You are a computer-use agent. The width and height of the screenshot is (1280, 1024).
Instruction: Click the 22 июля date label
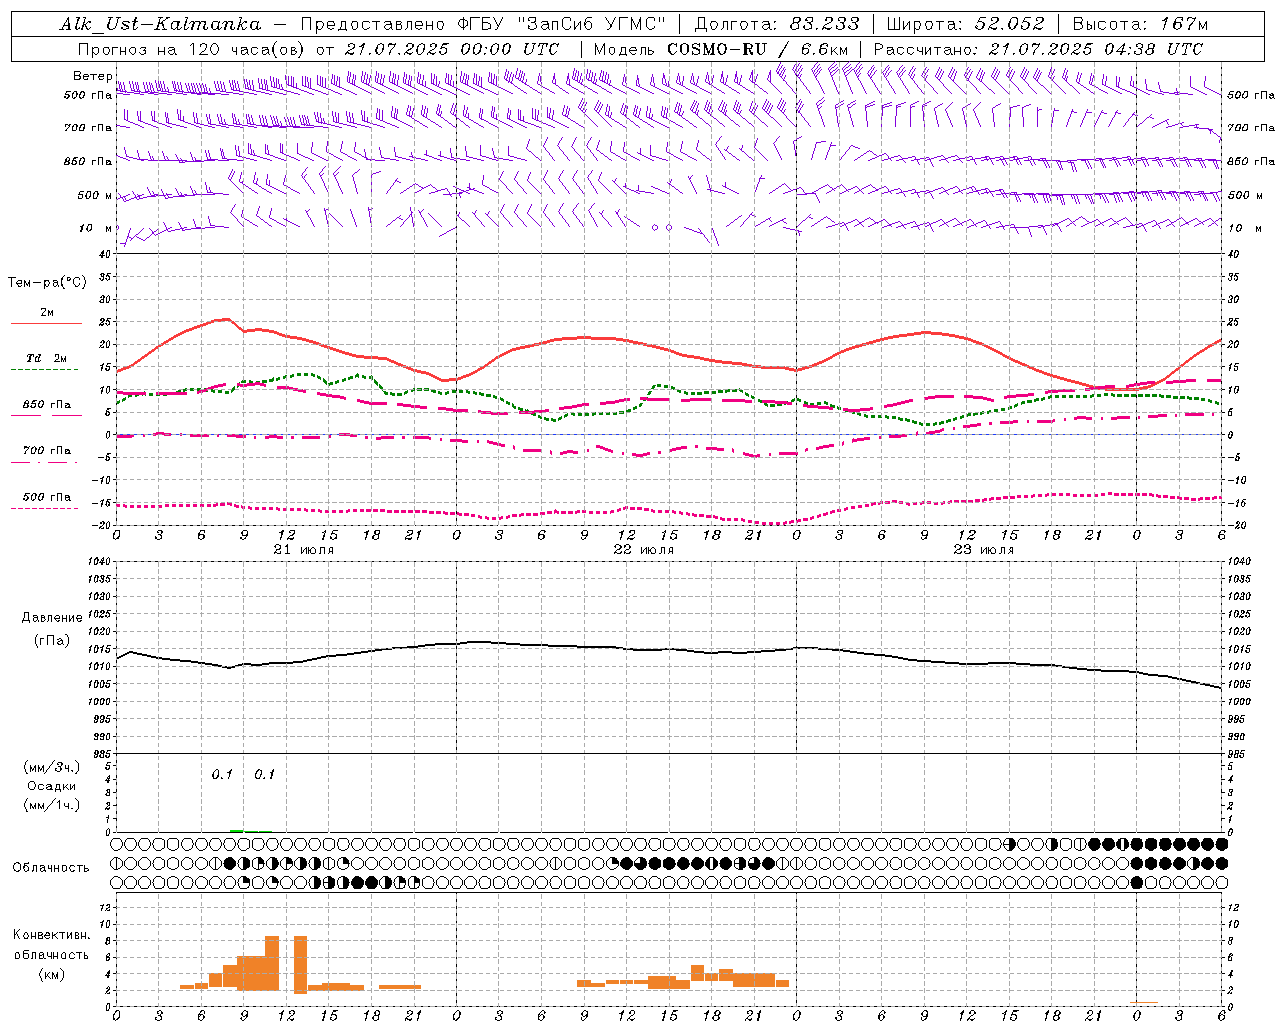point(644,550)
